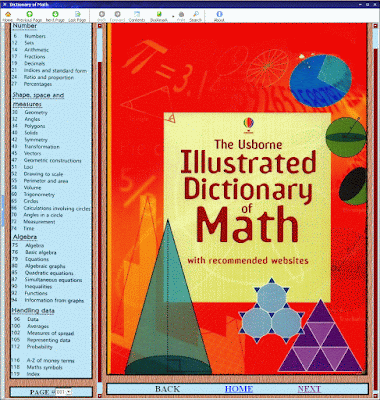Select the Algebraic graphs entry
The image size is (380, 400).
point(45,266)
